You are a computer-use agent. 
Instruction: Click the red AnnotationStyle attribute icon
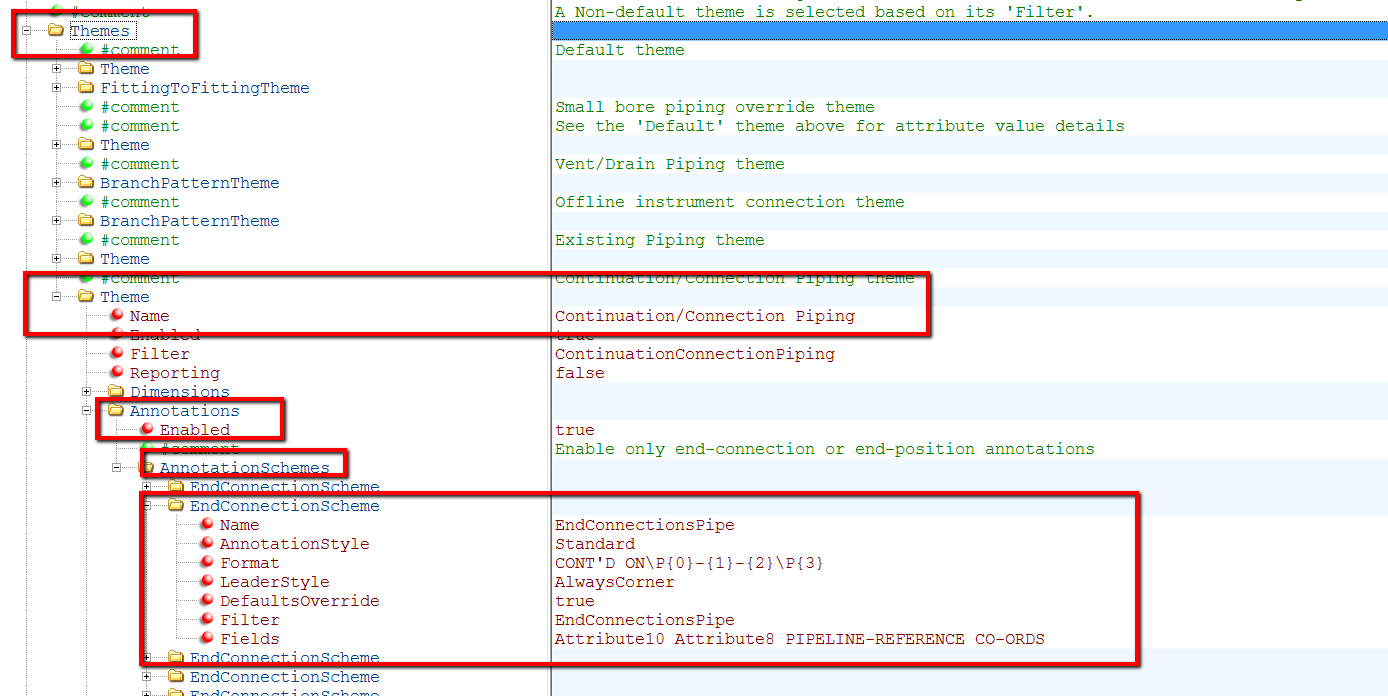click(207, 543)
